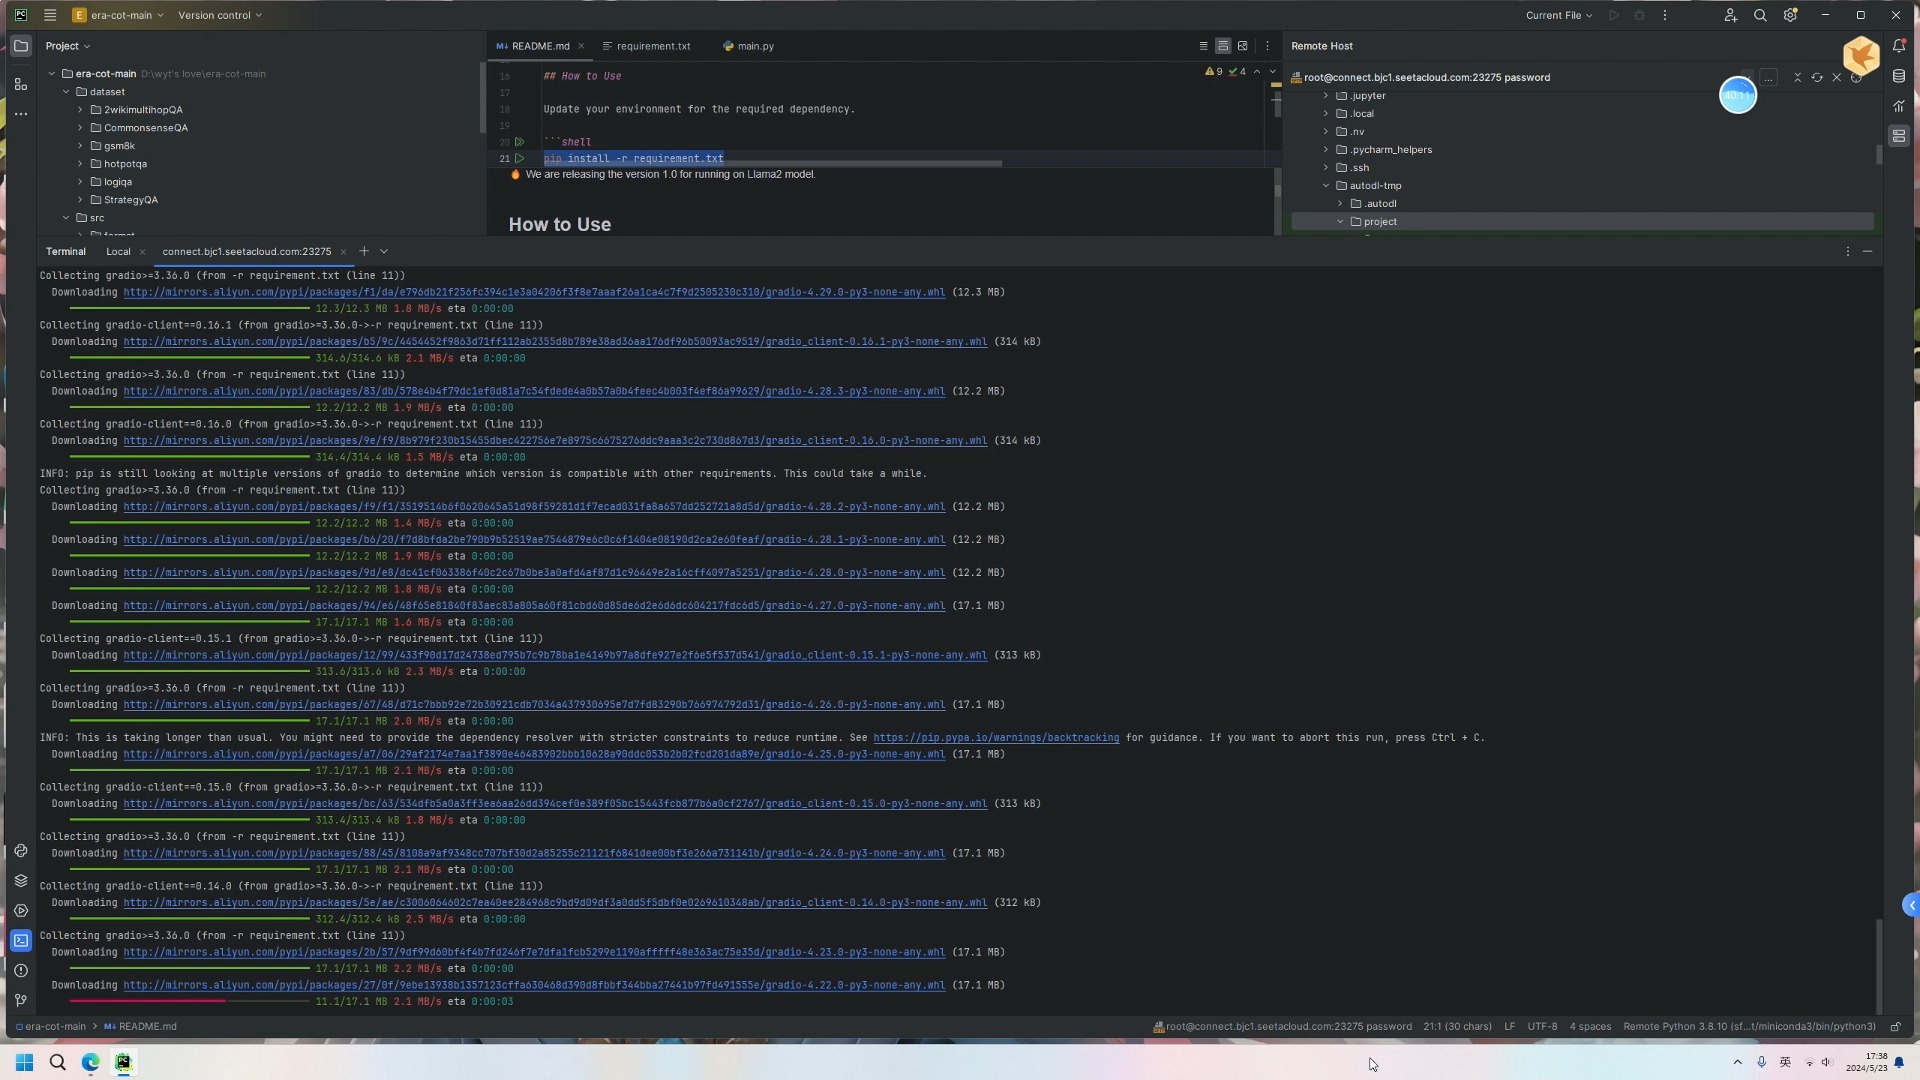Click the refresh icon in Remote Host panel

coord(1817,77)
